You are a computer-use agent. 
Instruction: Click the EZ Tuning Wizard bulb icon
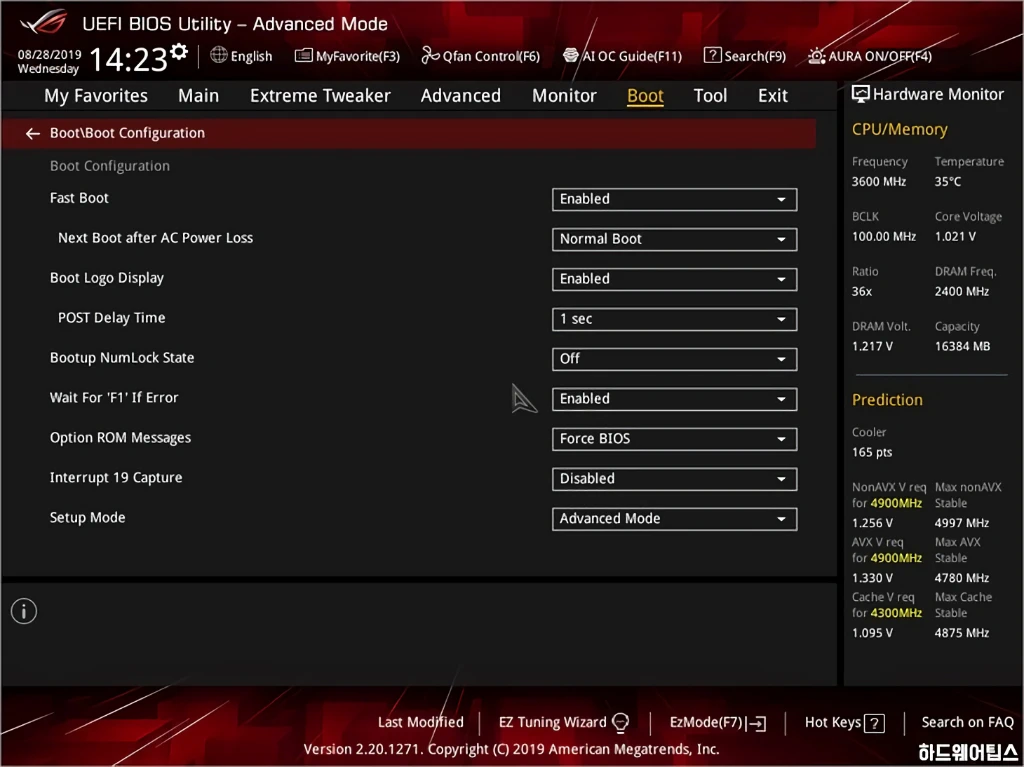coord(620,723)
